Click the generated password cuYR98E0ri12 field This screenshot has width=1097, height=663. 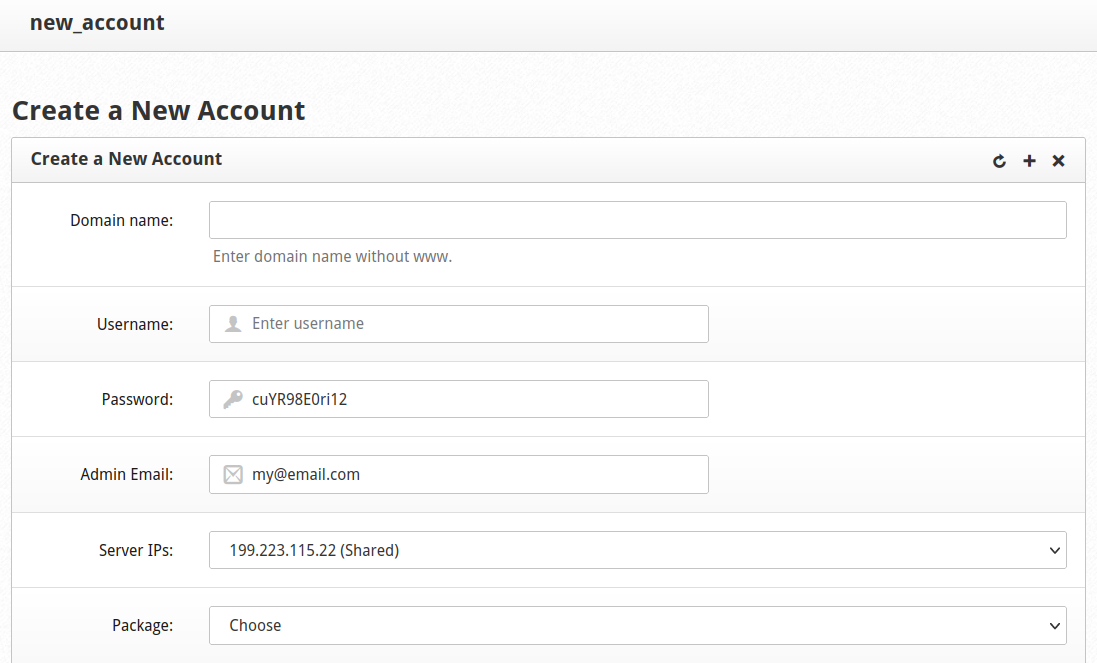(459, 398)
